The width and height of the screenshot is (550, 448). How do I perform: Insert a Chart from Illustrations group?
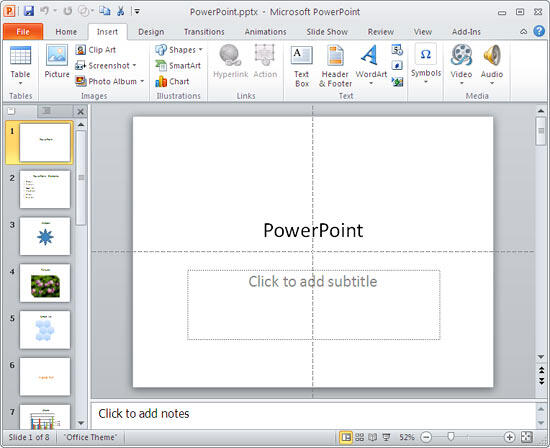pyautogui.click(x=172, y=81)
